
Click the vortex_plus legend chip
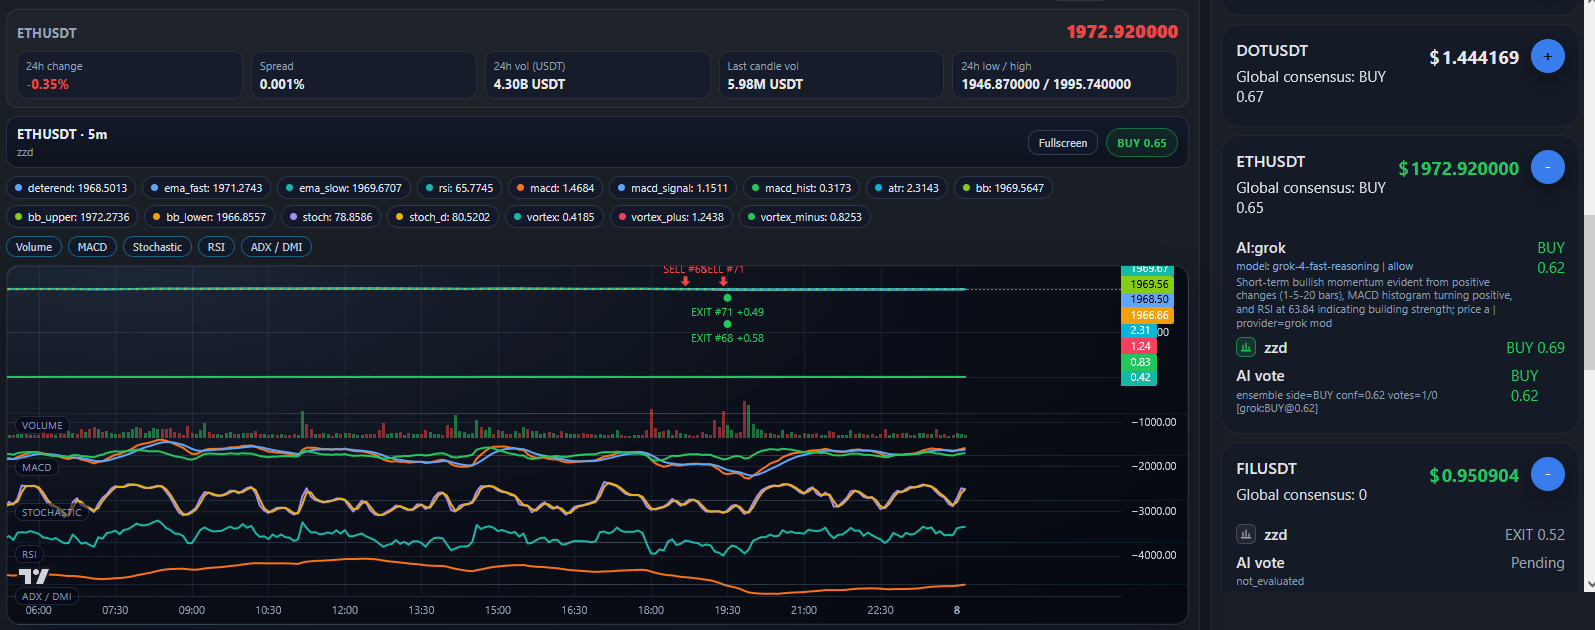pos(670,217)
